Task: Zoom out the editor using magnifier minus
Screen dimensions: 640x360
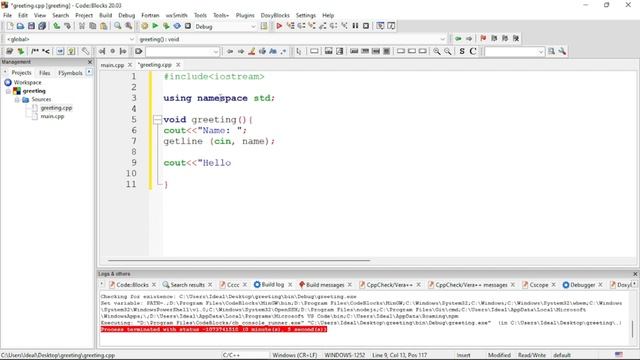Action: (448, 51)
